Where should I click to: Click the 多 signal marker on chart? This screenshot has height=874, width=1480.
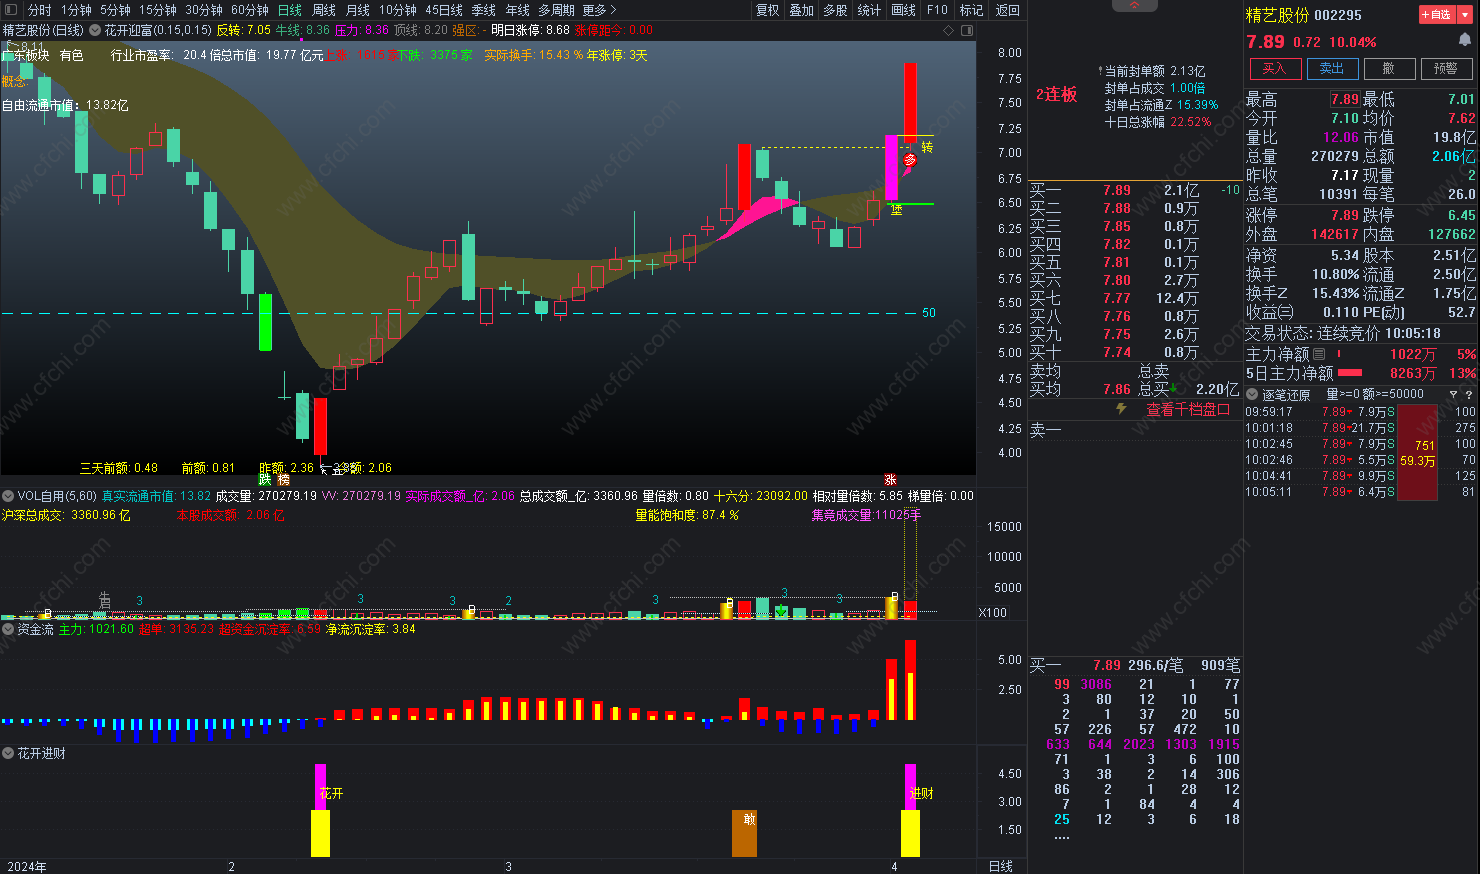click(910, 160)
